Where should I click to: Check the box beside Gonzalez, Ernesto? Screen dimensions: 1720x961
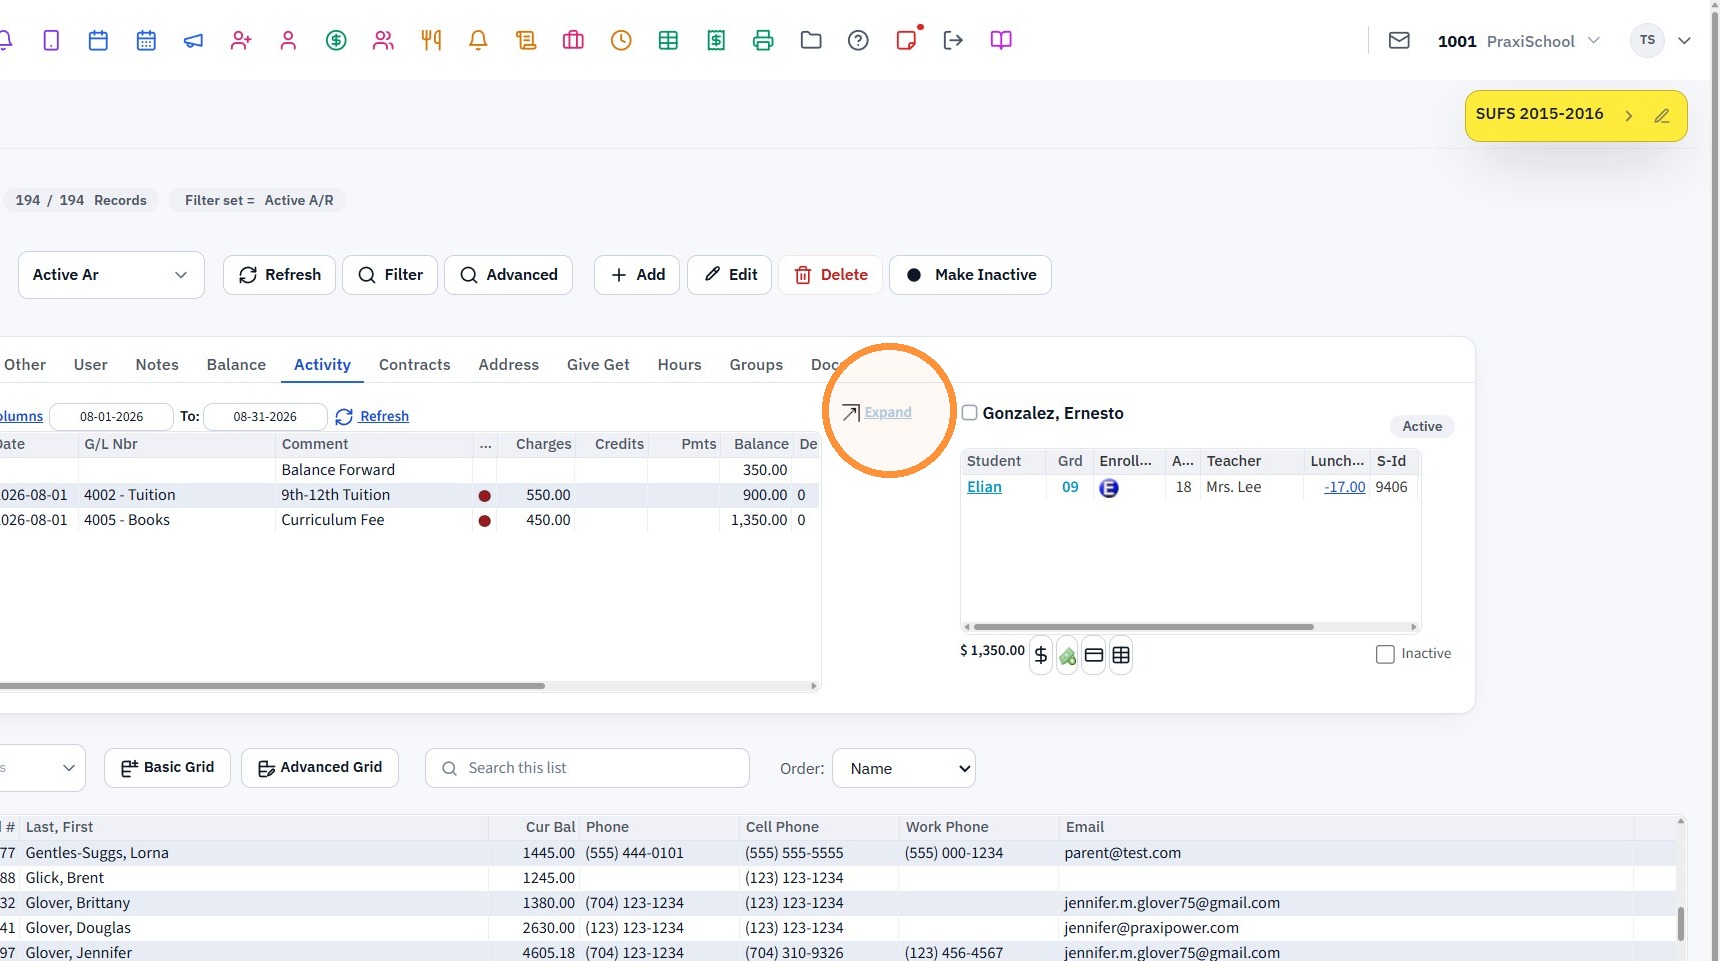(969, 413)
